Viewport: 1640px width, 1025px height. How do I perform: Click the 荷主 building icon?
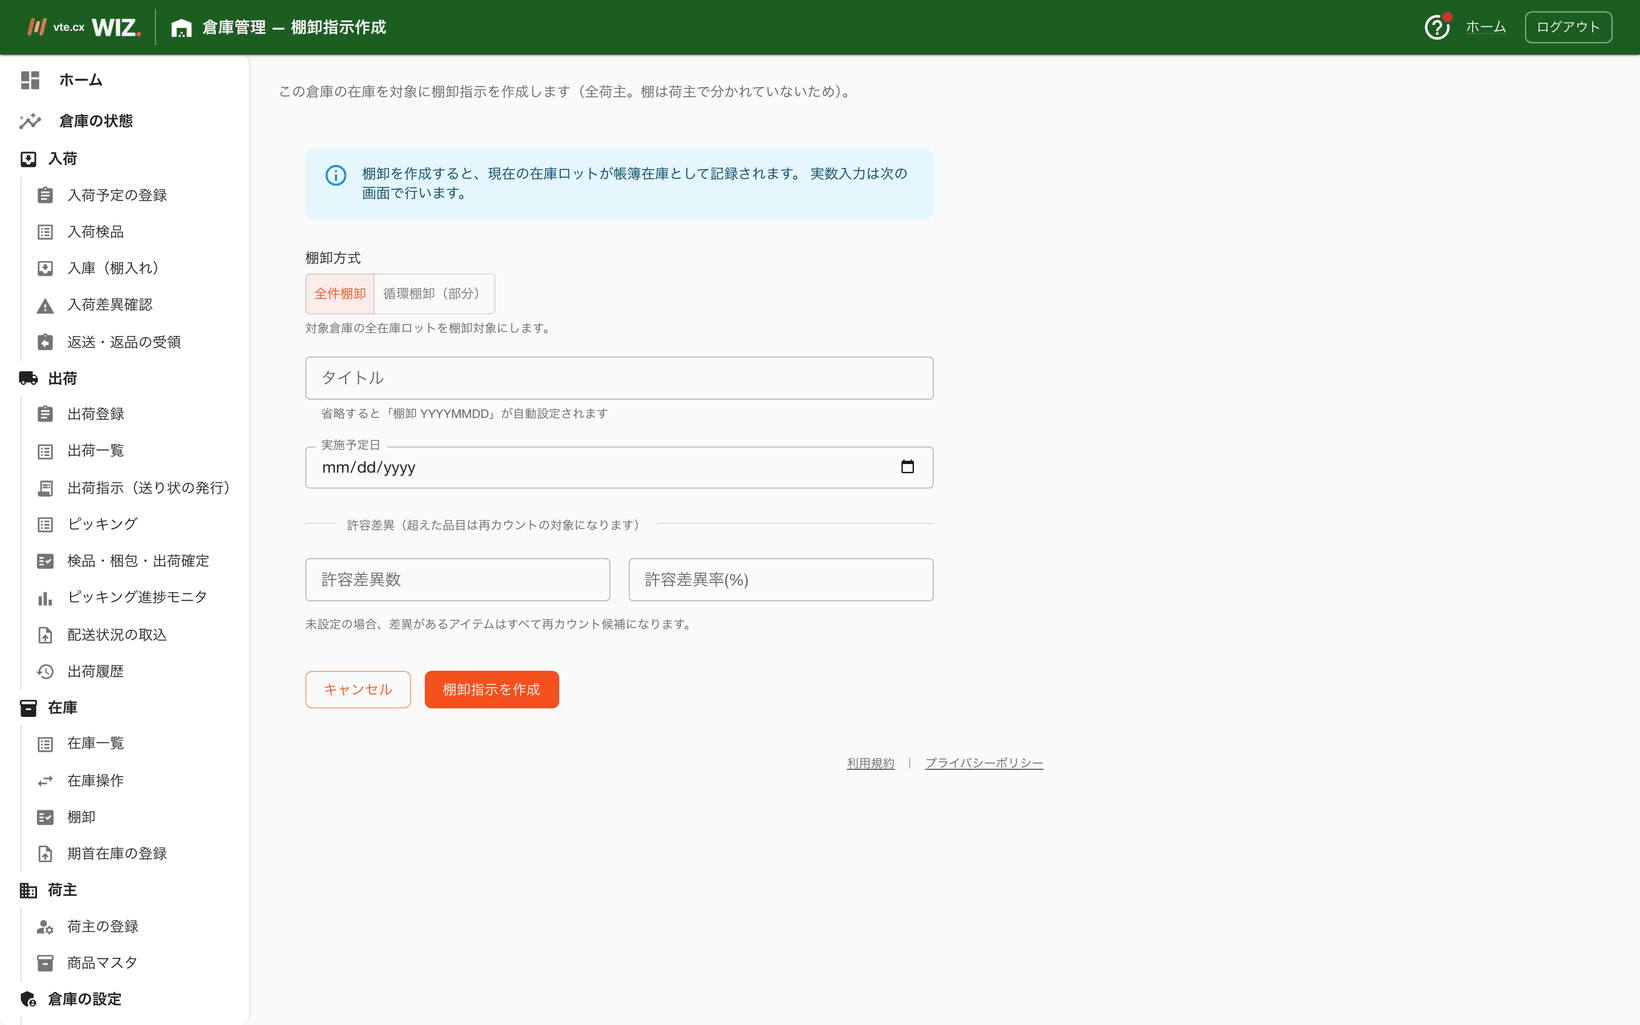[28, 890]
